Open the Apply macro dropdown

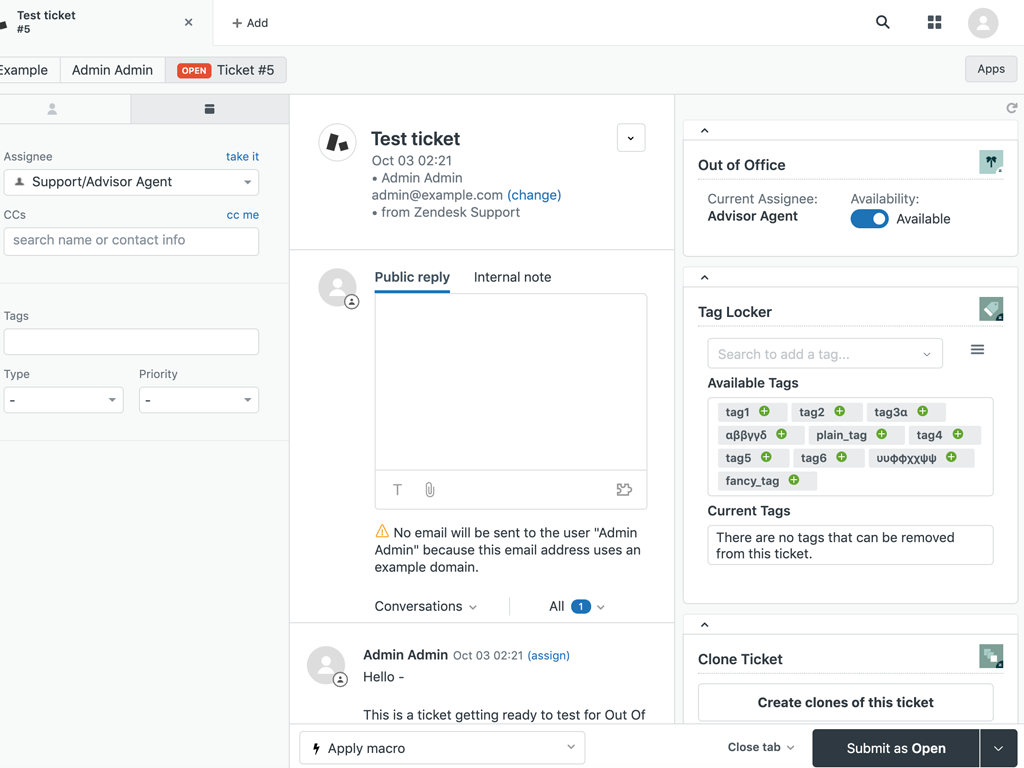coord(442,748)
